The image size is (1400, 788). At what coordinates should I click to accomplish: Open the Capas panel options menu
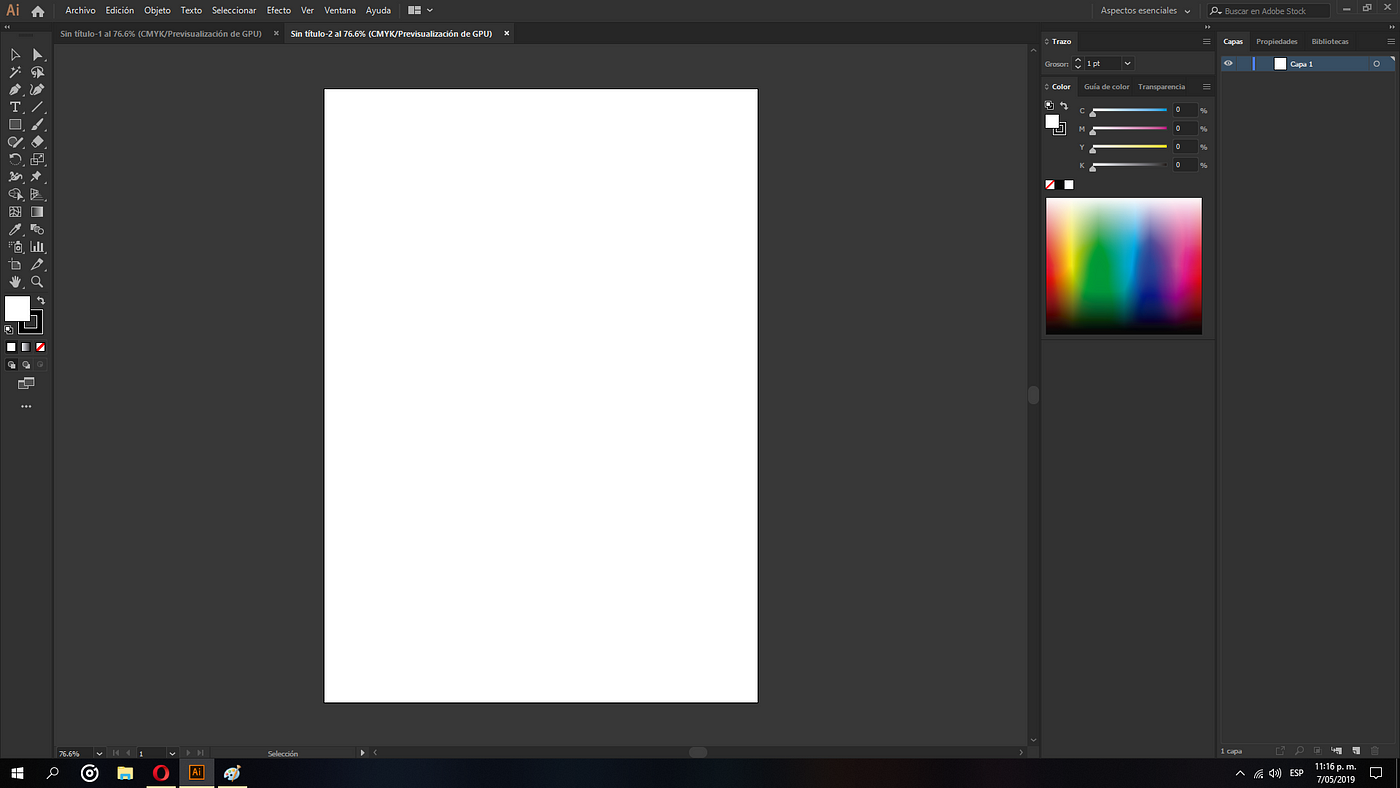coord(1391,42)
